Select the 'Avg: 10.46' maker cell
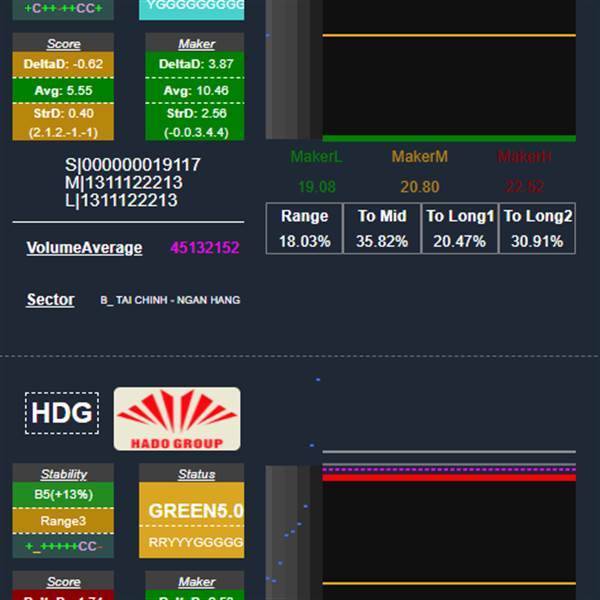The width and height of the screenshot is (600, 600). (195, 90)
